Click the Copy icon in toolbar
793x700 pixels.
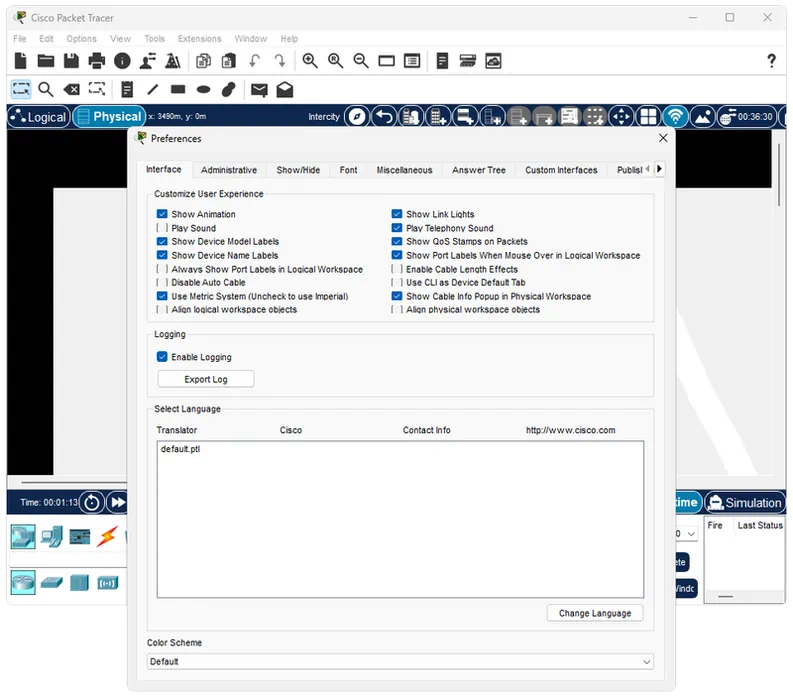(203, 61)
